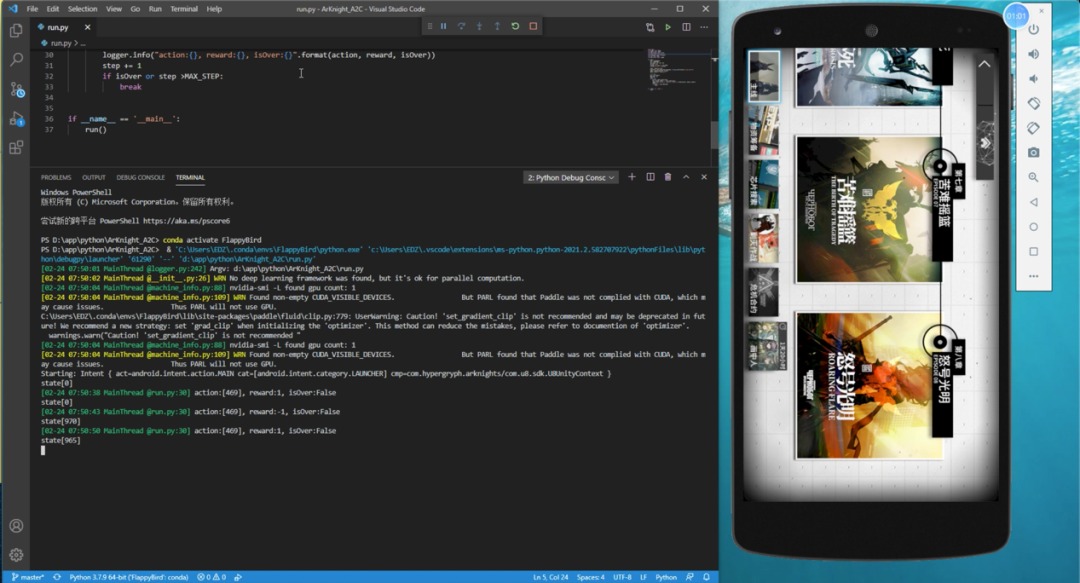
Task: Rotate emulator right
Action: [x=1033, y=128]
